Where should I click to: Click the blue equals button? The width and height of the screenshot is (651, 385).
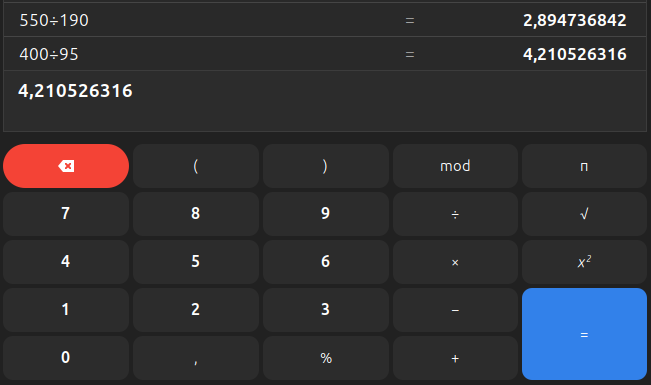(584, 334)
